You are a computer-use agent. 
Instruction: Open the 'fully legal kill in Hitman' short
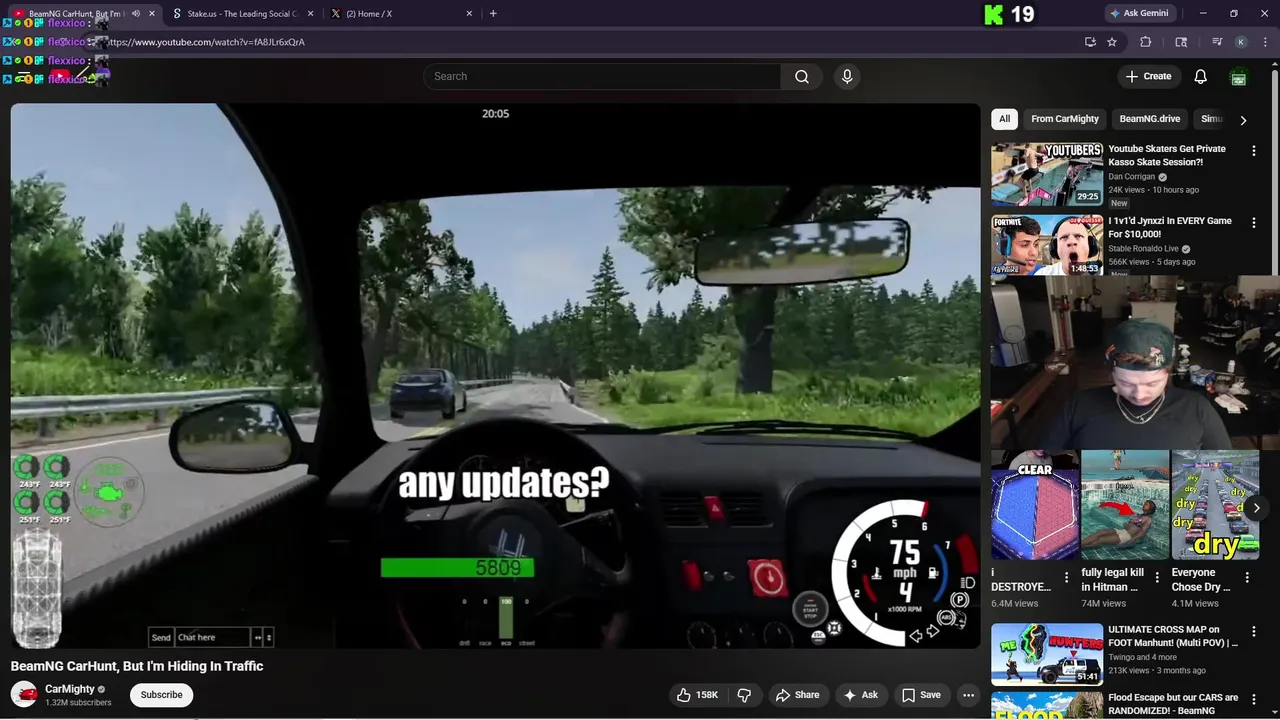[x=1124, y=505]
